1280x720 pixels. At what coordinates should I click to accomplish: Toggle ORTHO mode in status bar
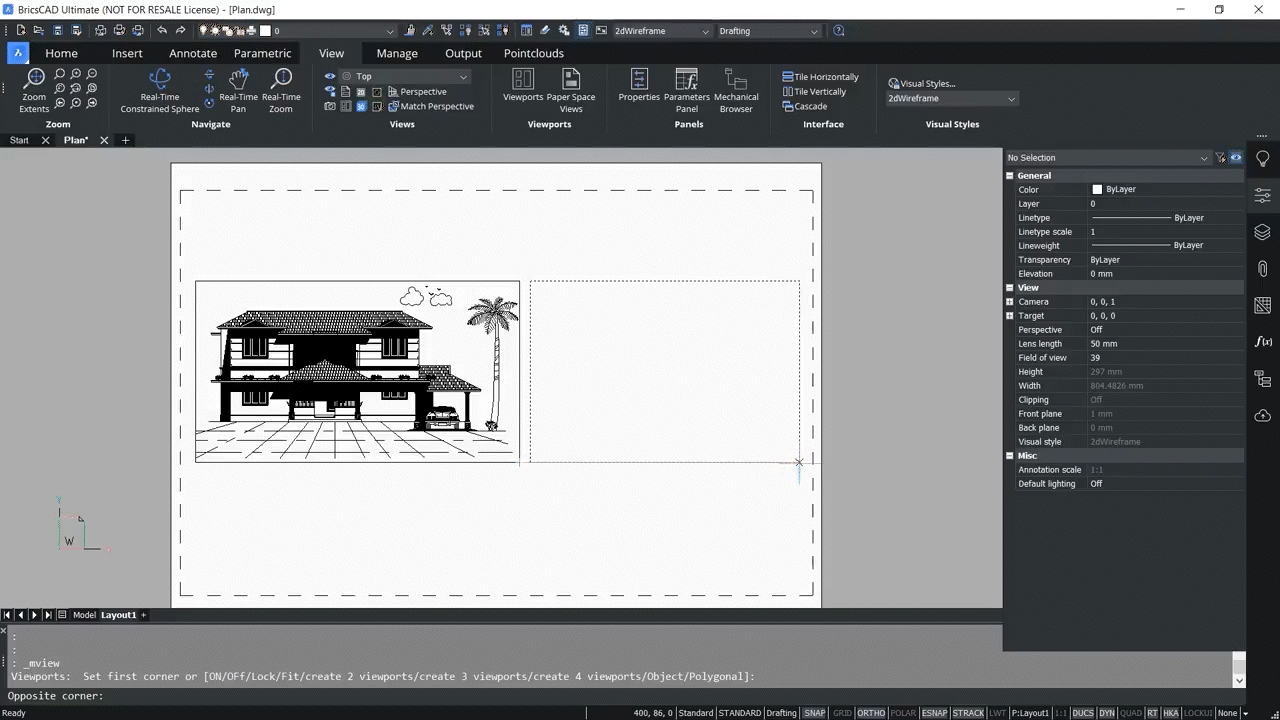871,712
